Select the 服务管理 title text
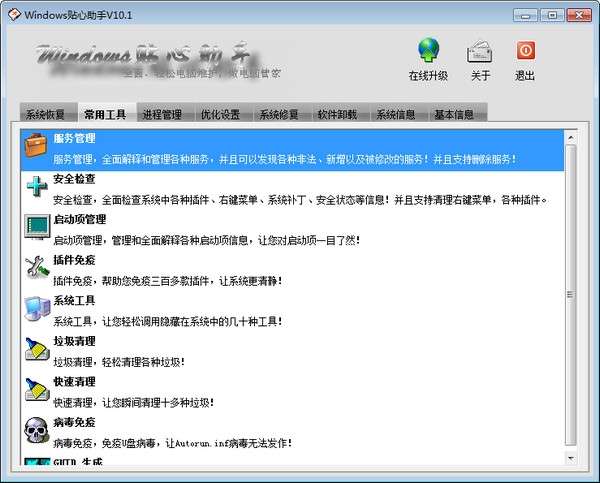 tap(74, 139)
